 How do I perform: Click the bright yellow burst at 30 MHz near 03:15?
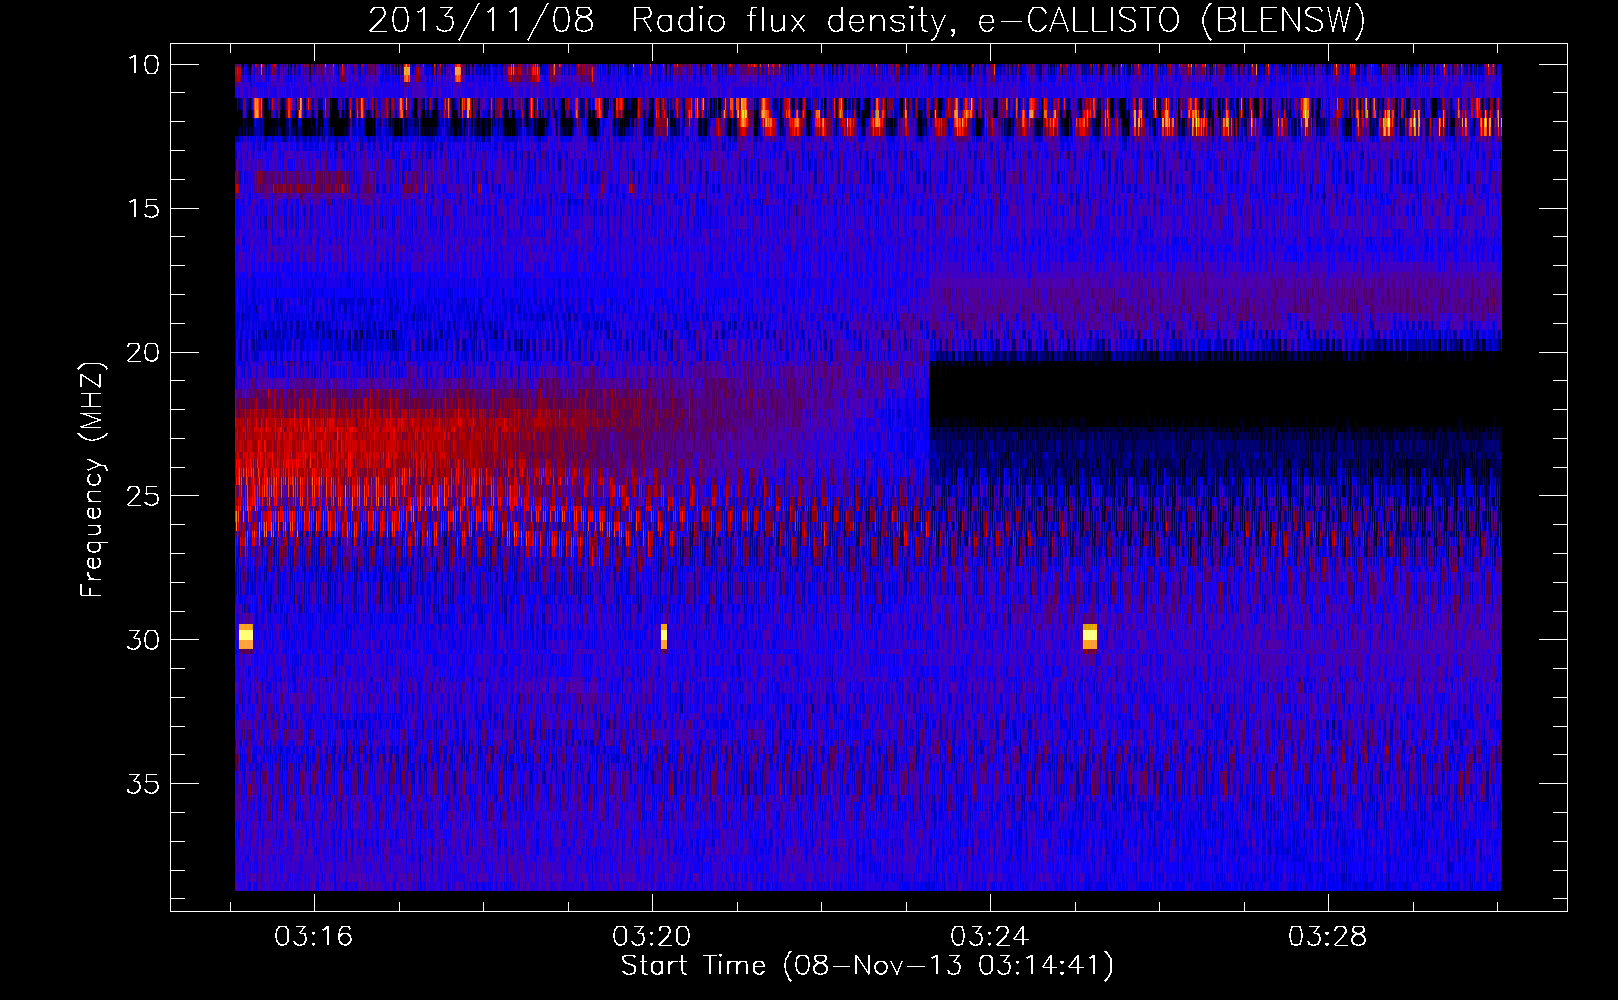(x=246, y=636)
